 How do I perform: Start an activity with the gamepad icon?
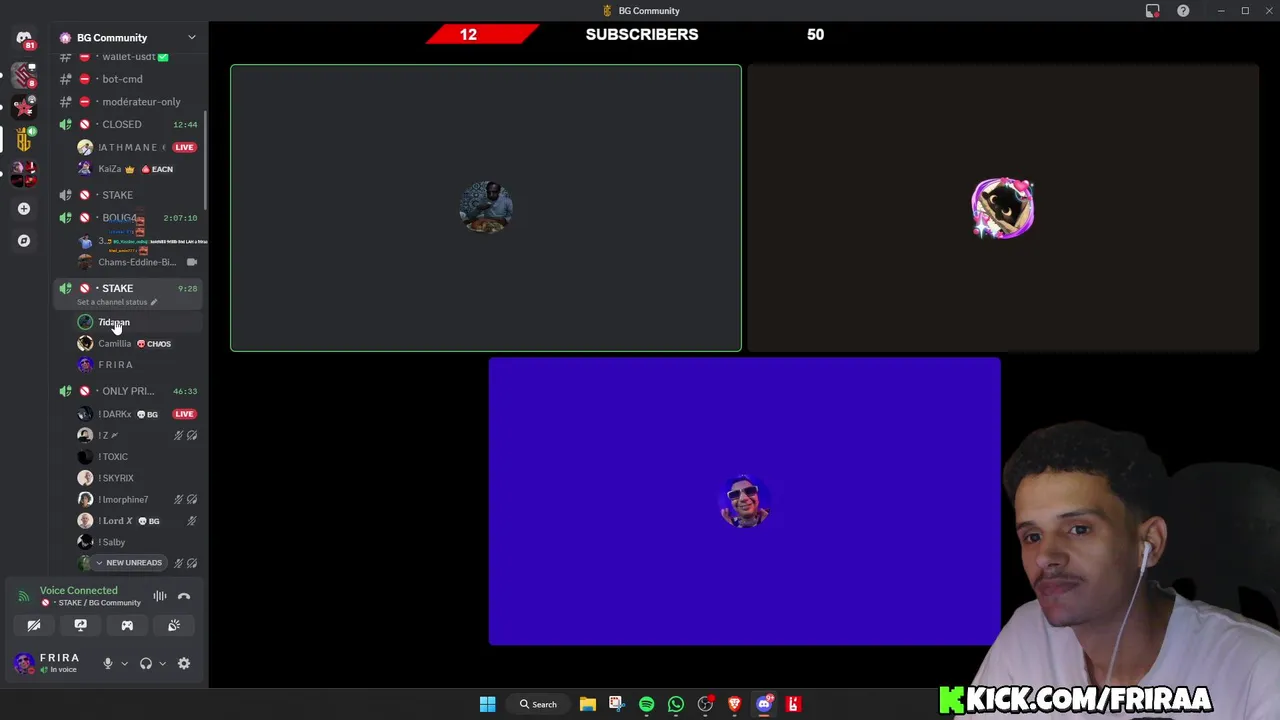pos(127,625)
